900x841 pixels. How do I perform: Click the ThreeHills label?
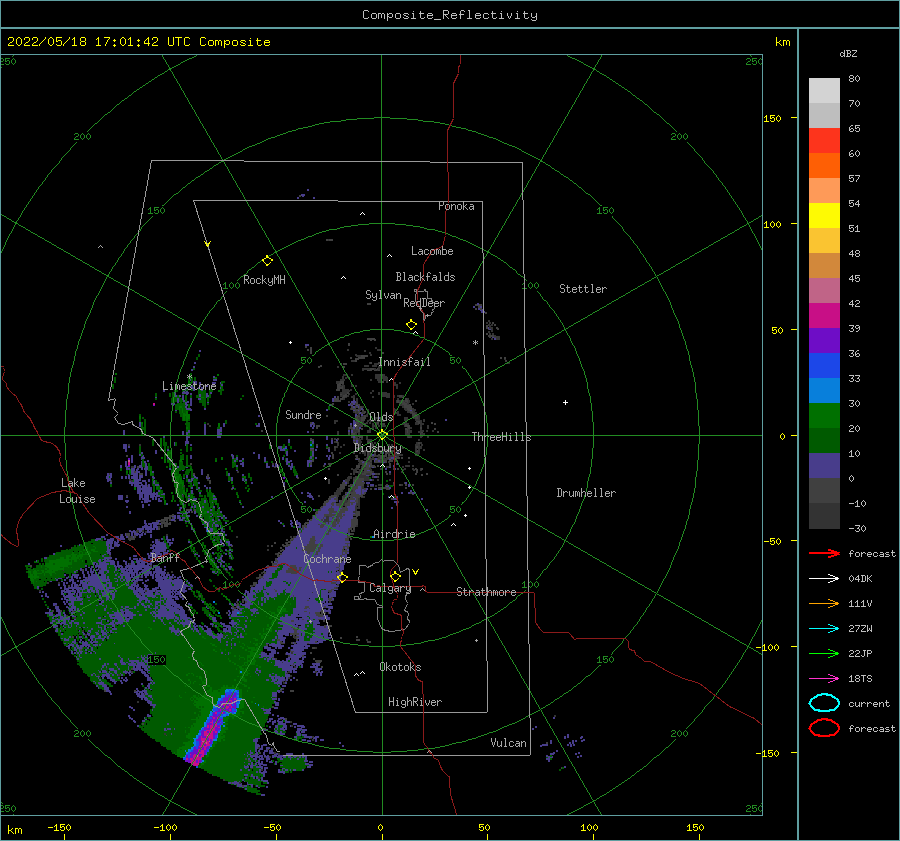point(501,437)
